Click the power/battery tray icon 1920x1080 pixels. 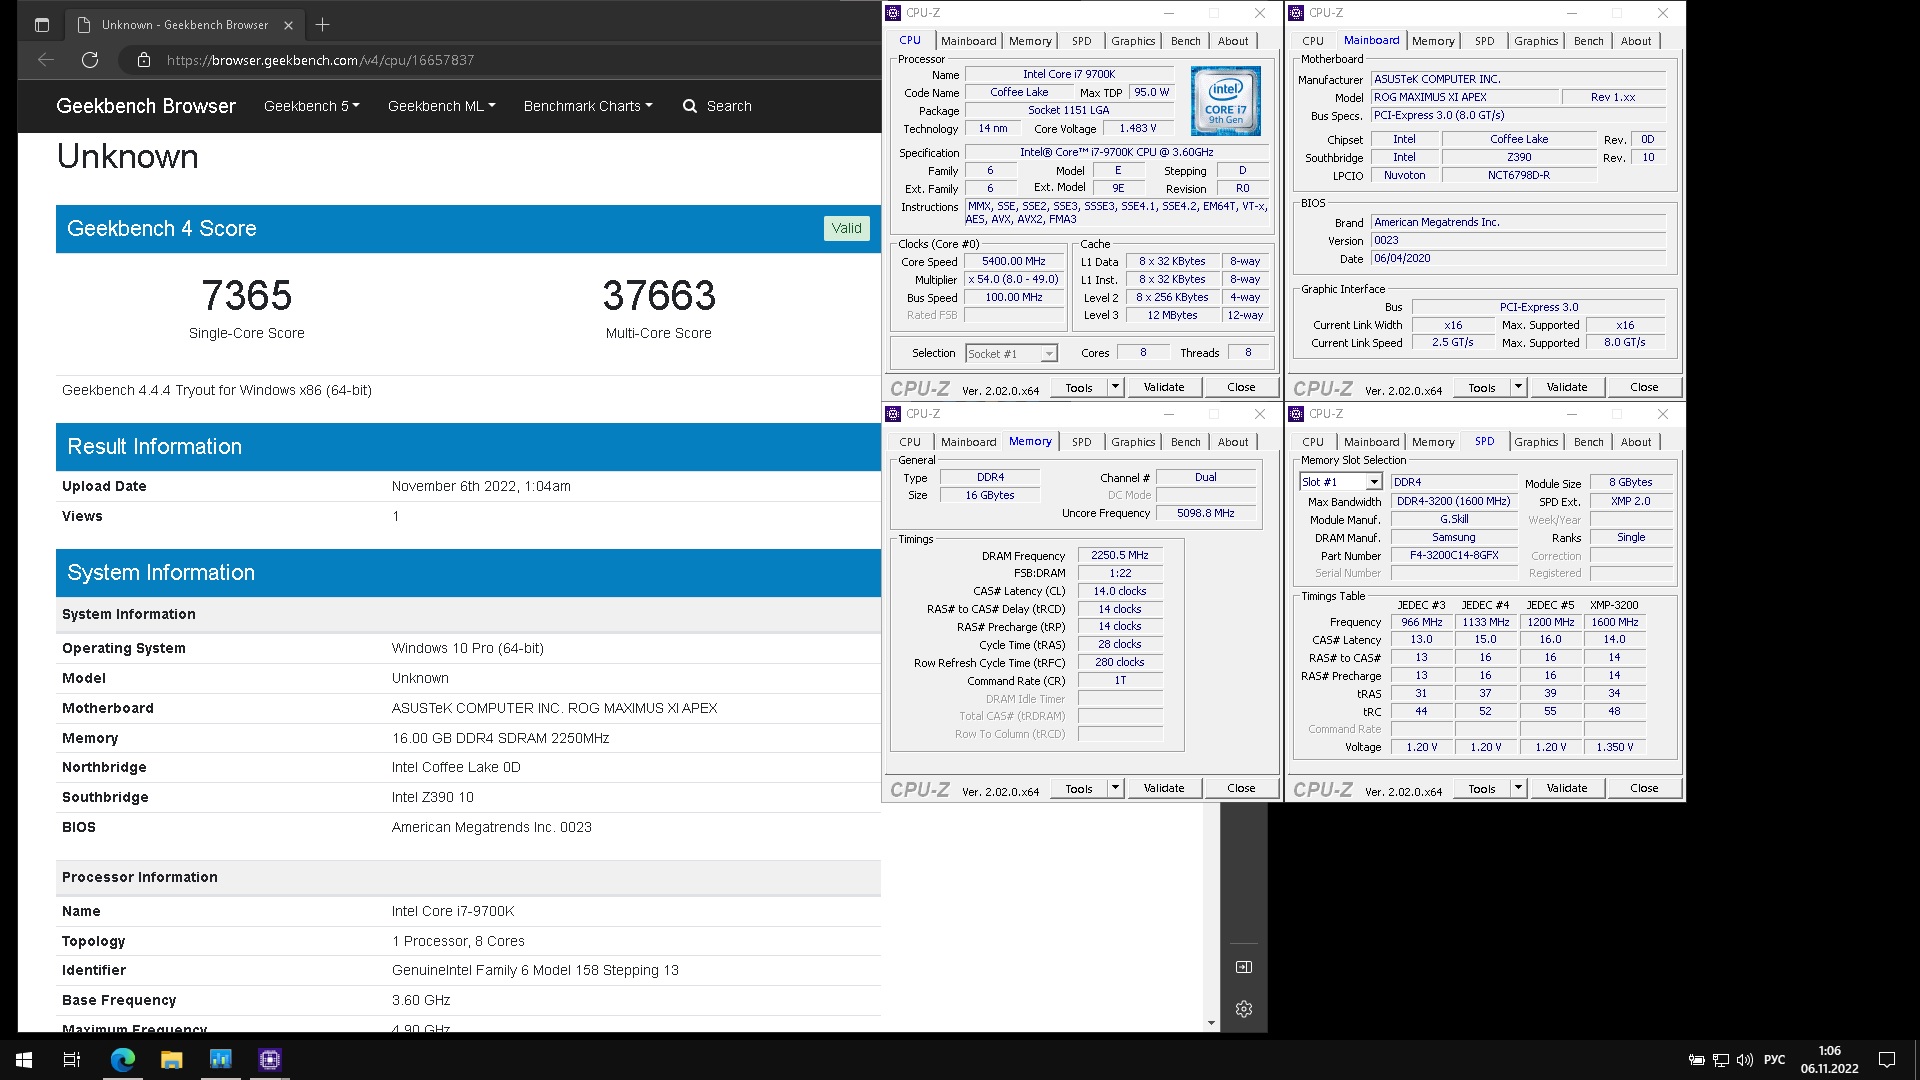pyautogui.click(x=1697, y=1060)
